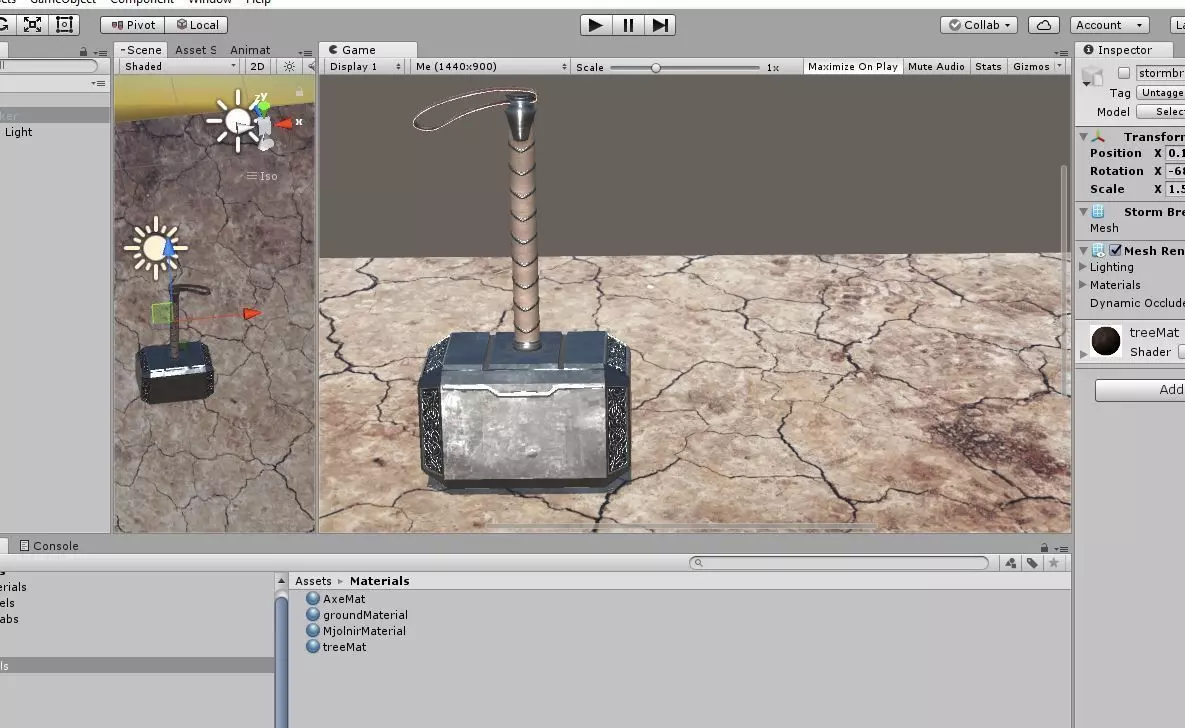Toggle Maximize On Play
Image resolution: width=1185 pixels, height=728 pixels.
click(x=852, y=67)
